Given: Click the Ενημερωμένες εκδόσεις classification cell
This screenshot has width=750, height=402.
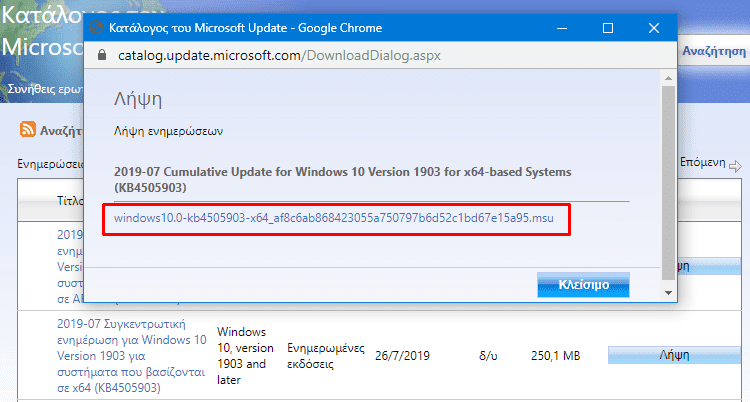Looking at the screenshot, I should pos(326,356).
